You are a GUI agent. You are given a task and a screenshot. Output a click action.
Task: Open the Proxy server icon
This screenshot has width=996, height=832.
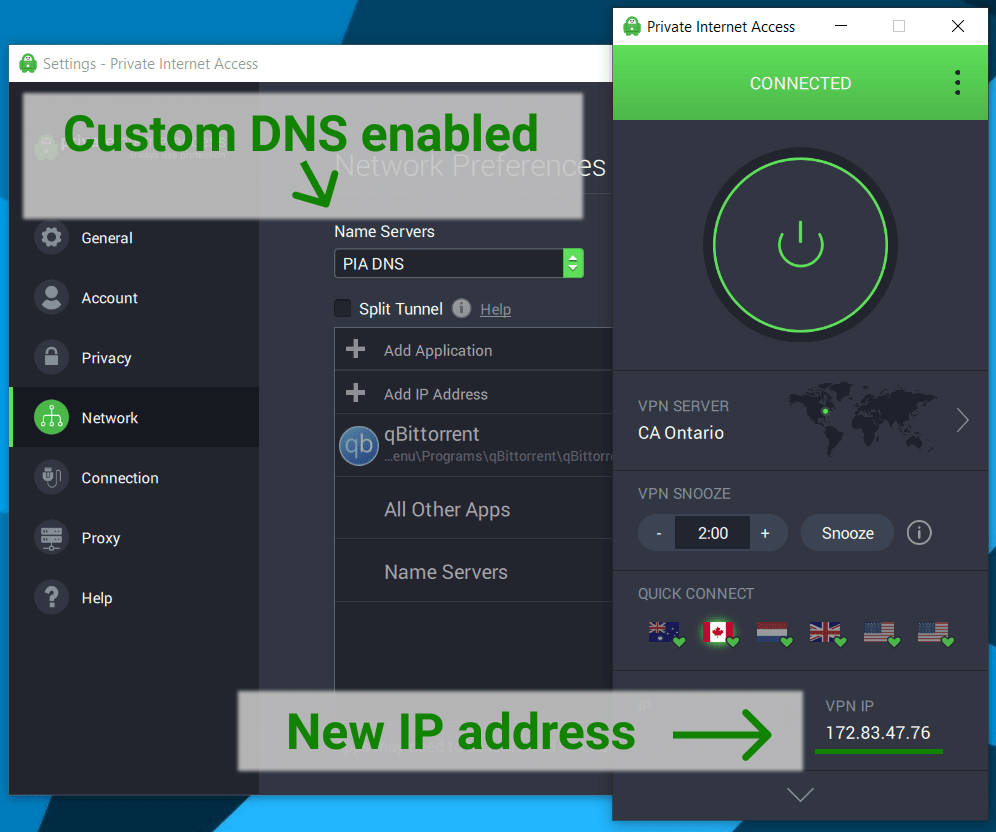pos(51,537)
